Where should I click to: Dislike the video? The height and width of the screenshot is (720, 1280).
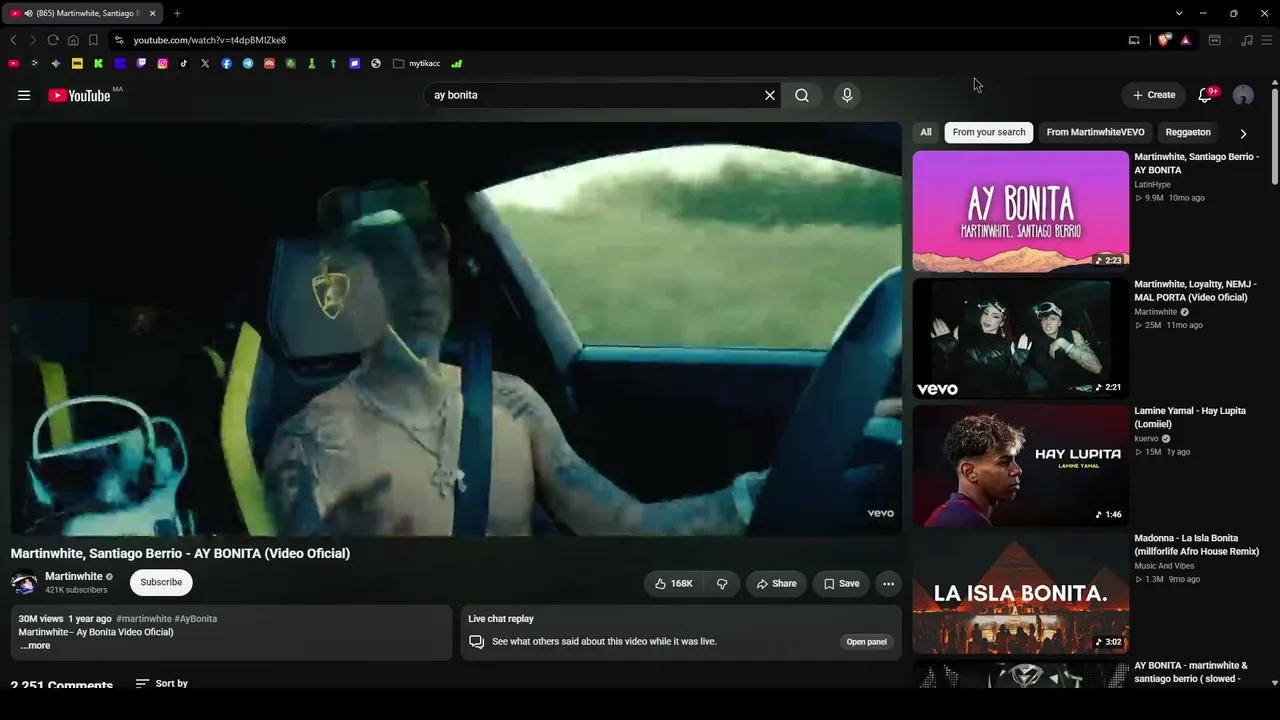pyautogui.click(x=722, y=584)
